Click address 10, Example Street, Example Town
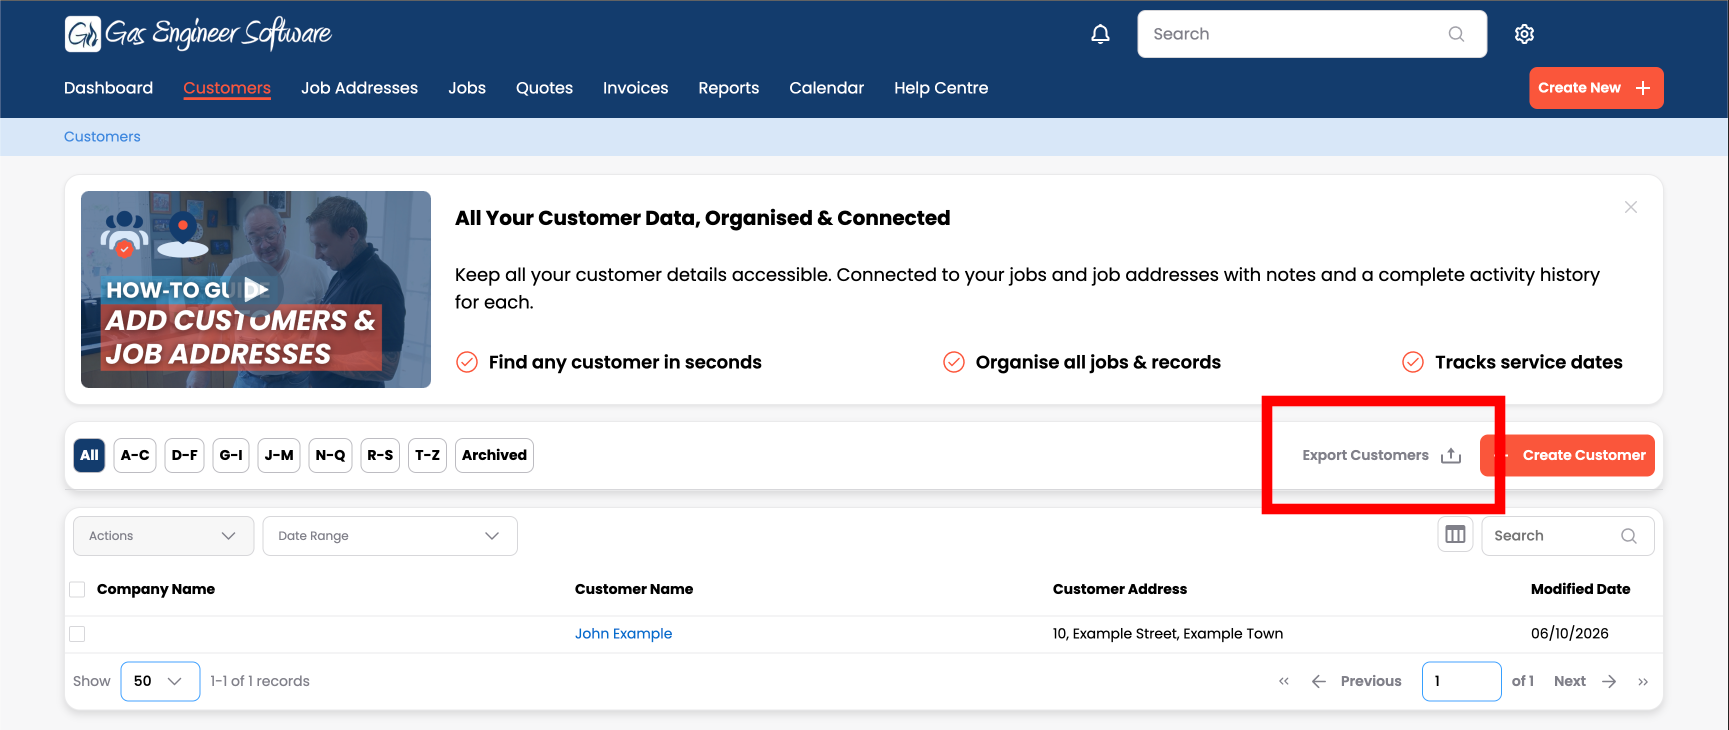The height and width of the screenshot is (730, 1729). (1168, 634)
